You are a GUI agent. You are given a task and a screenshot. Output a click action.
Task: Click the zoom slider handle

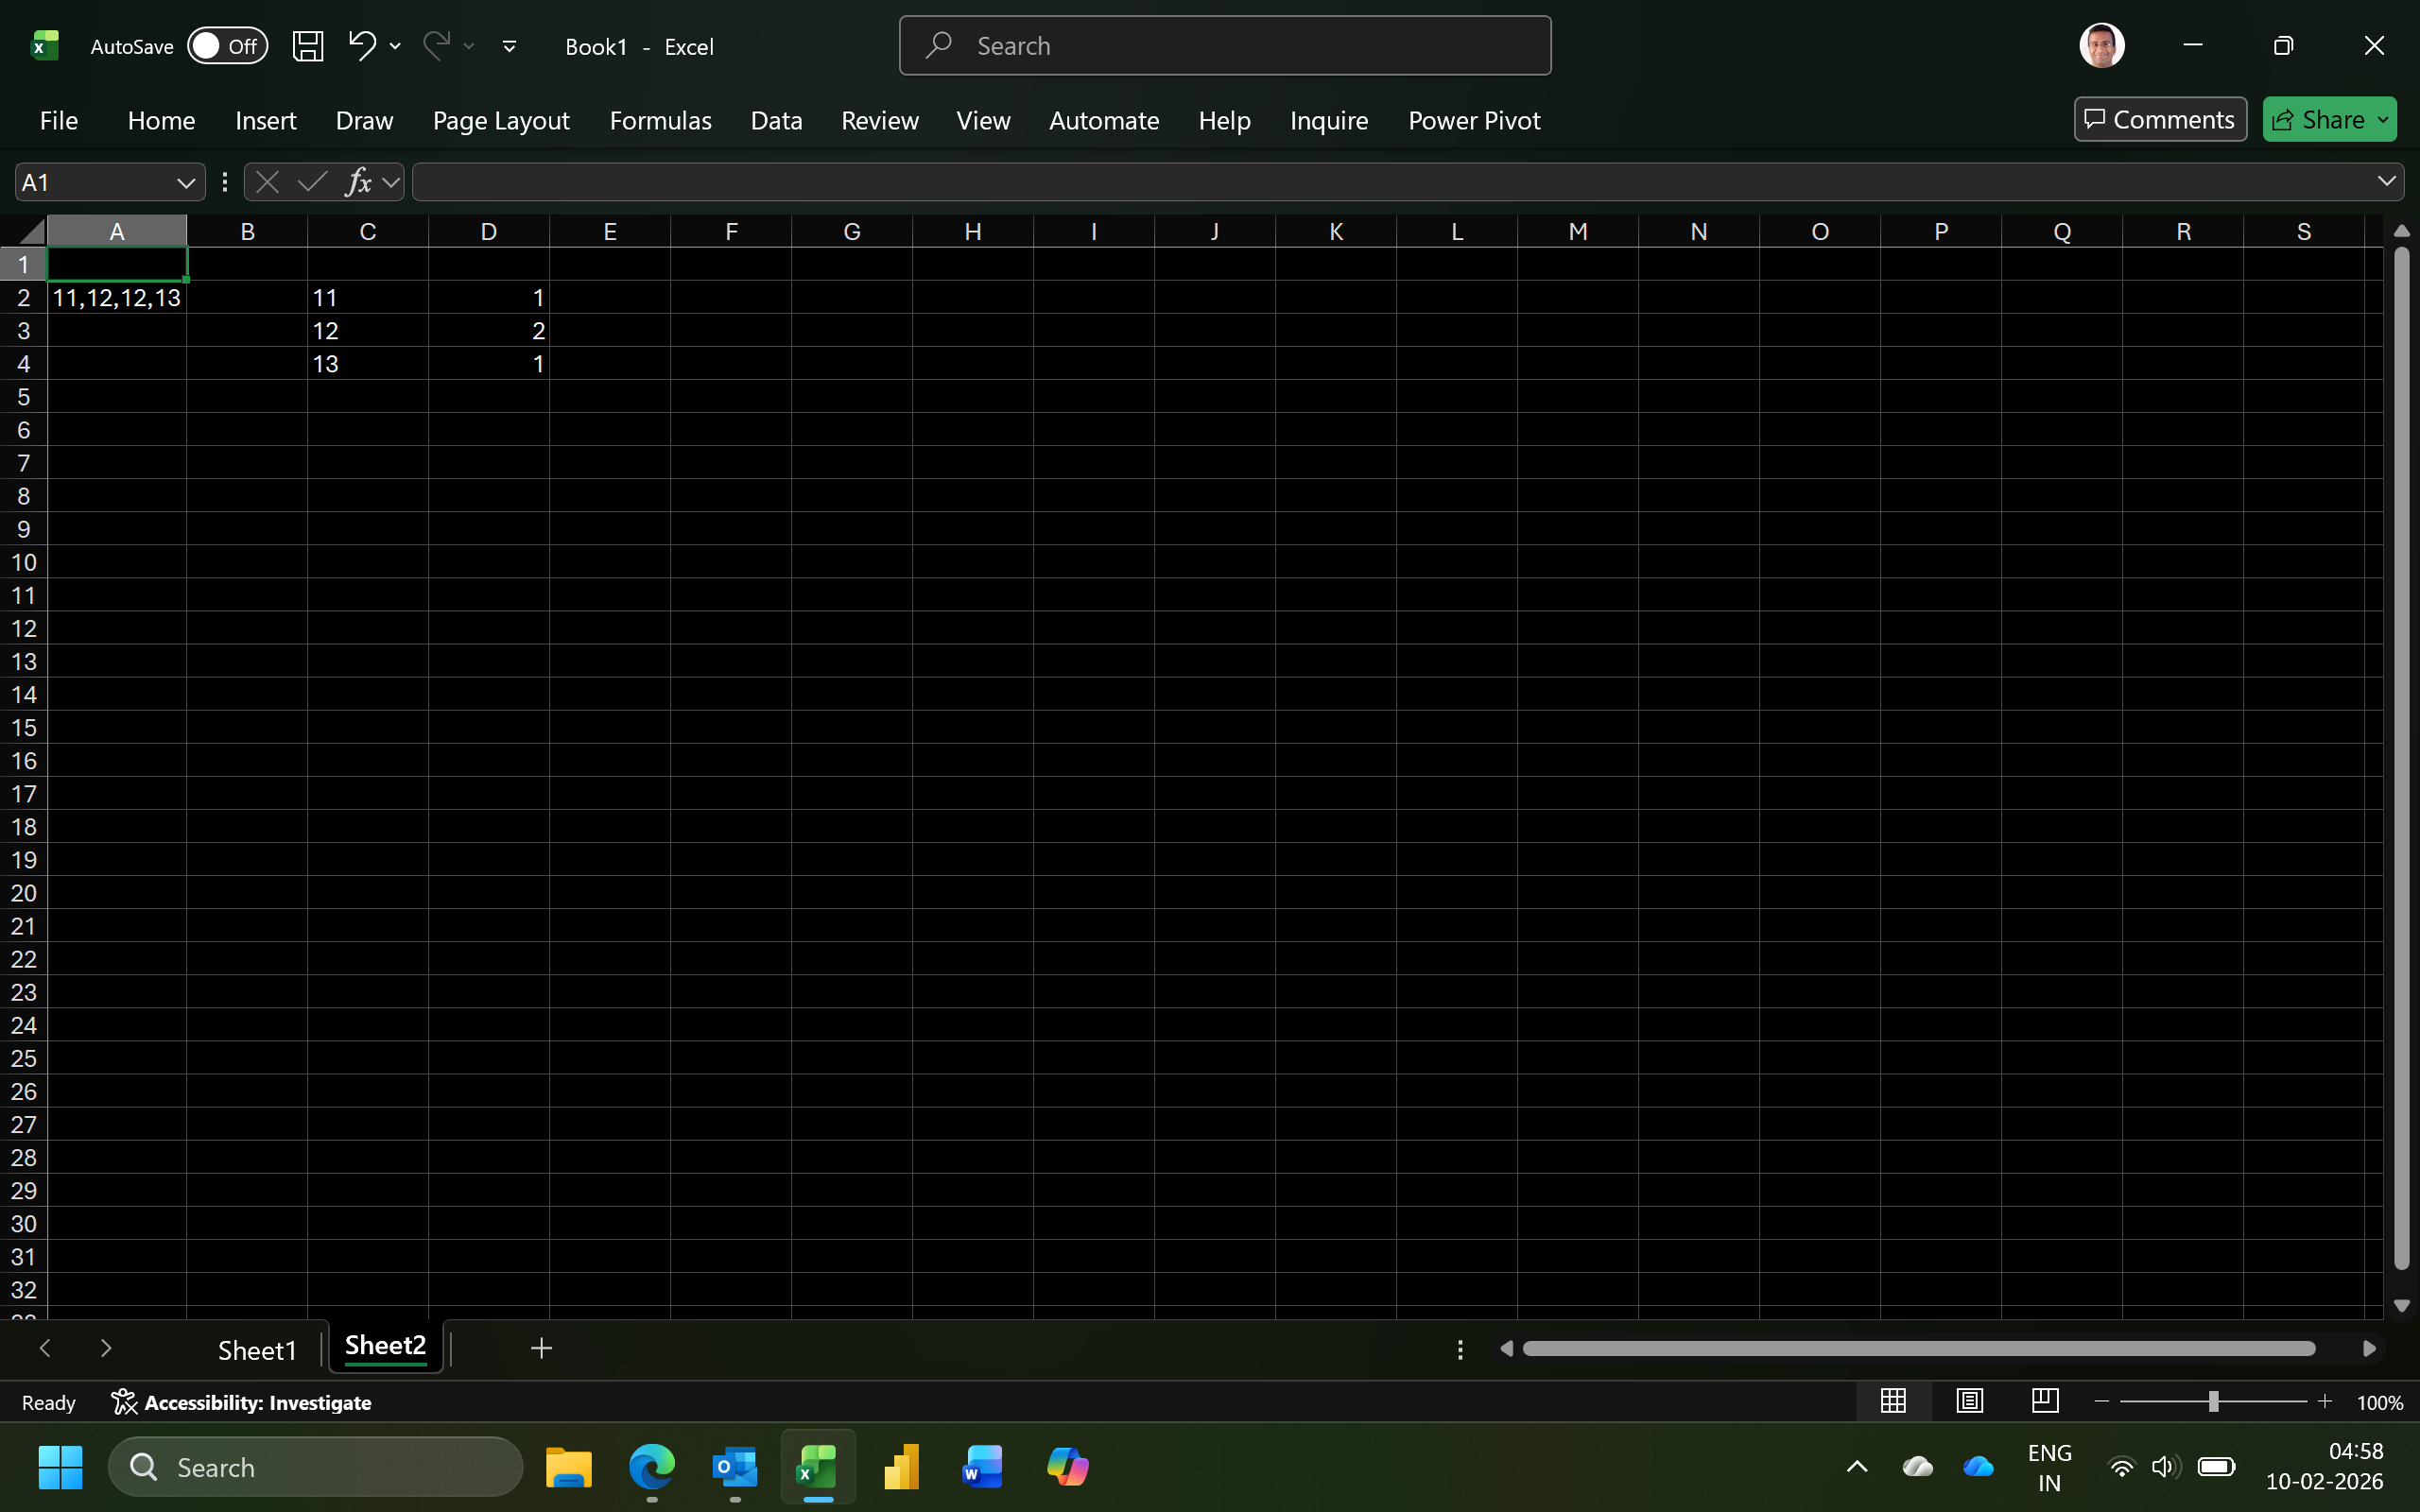click(x=2213, y=1402)
